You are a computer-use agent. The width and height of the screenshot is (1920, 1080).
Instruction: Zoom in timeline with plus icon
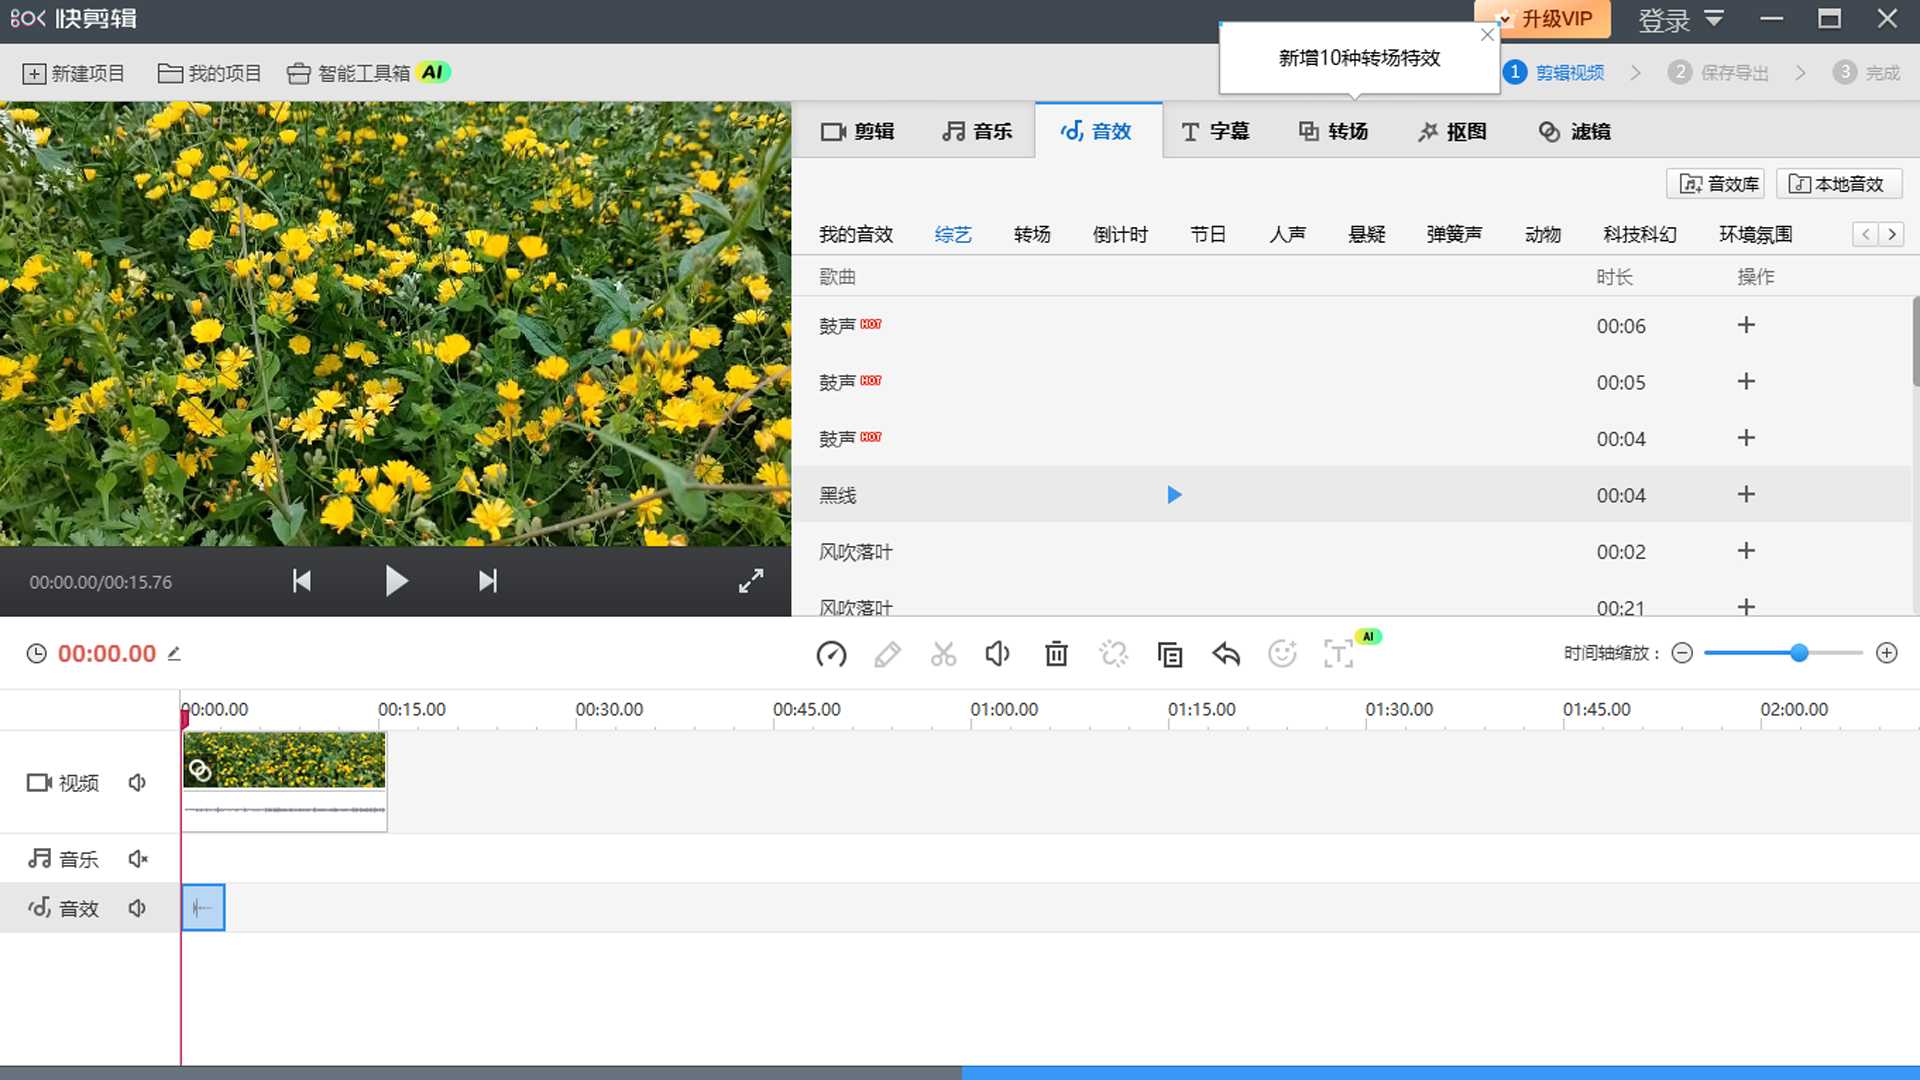(1886, 653)
